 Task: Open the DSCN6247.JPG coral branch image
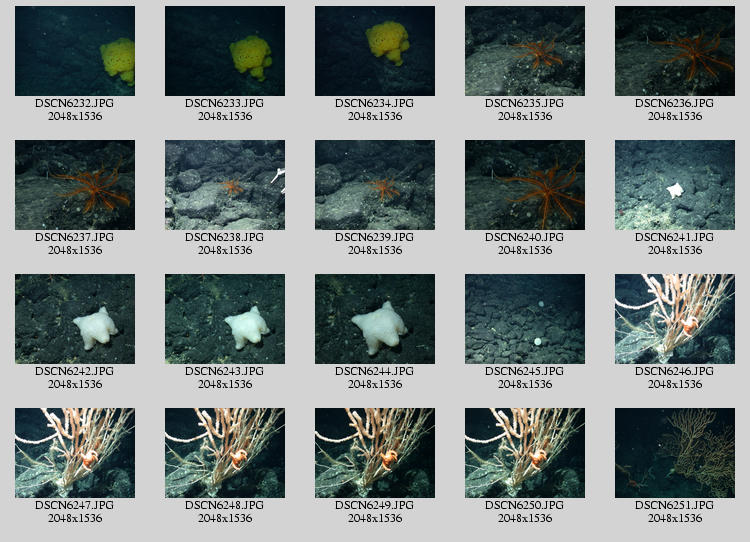pos(75,453)
